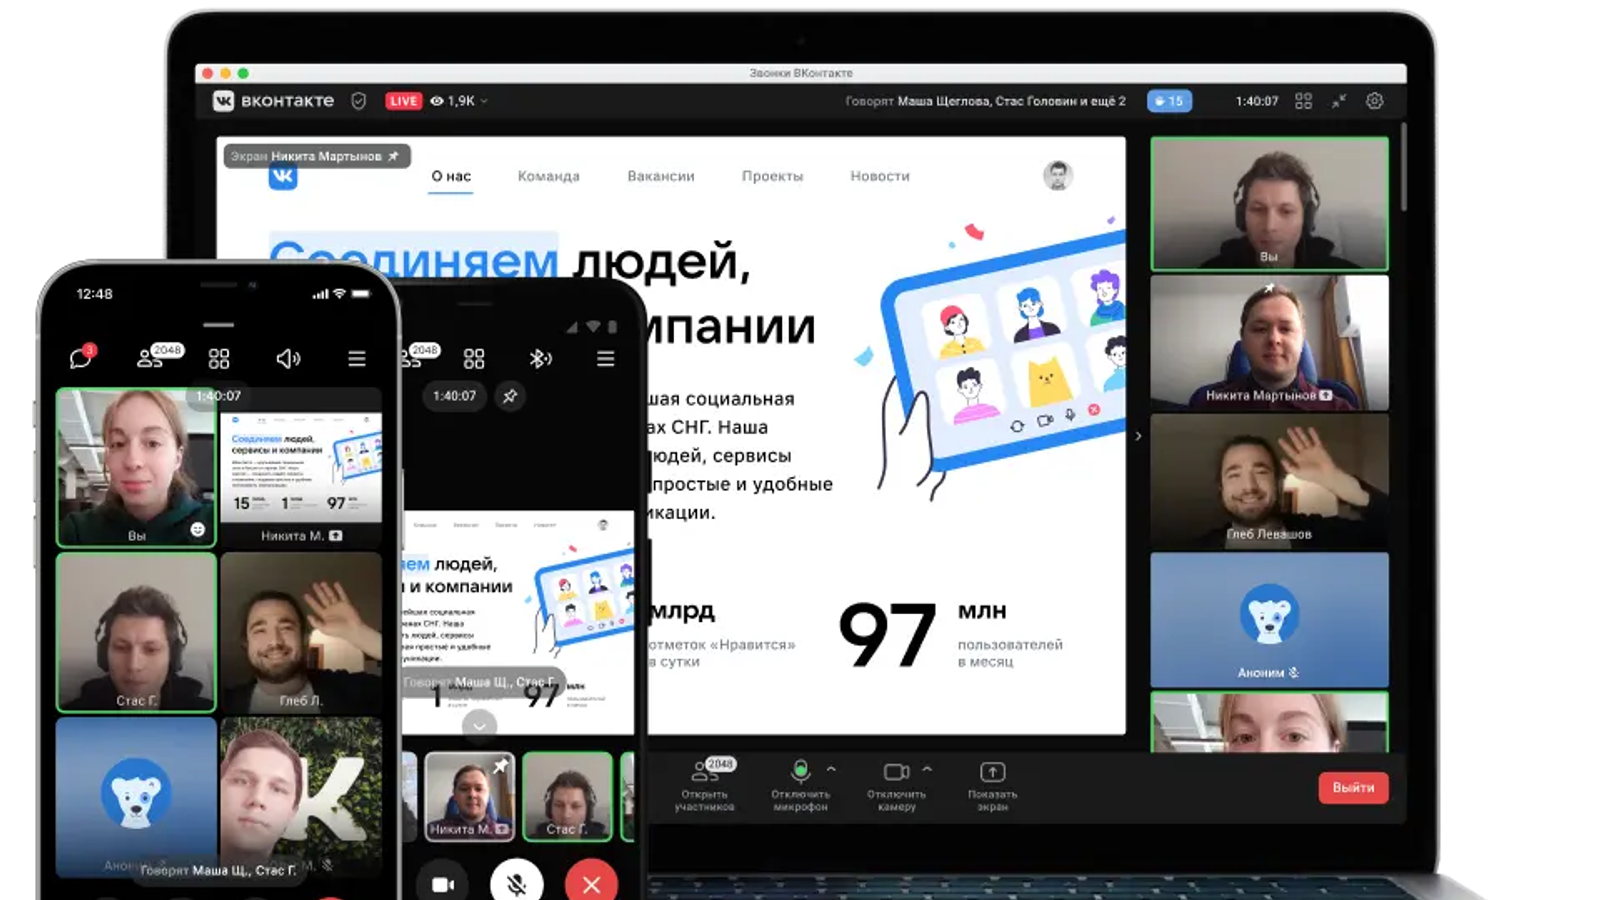Select Никита Мартынов's video tile on the laptop
Image resolution: width=1600 pixels, height=900 pixels.
pos(1269,342)
